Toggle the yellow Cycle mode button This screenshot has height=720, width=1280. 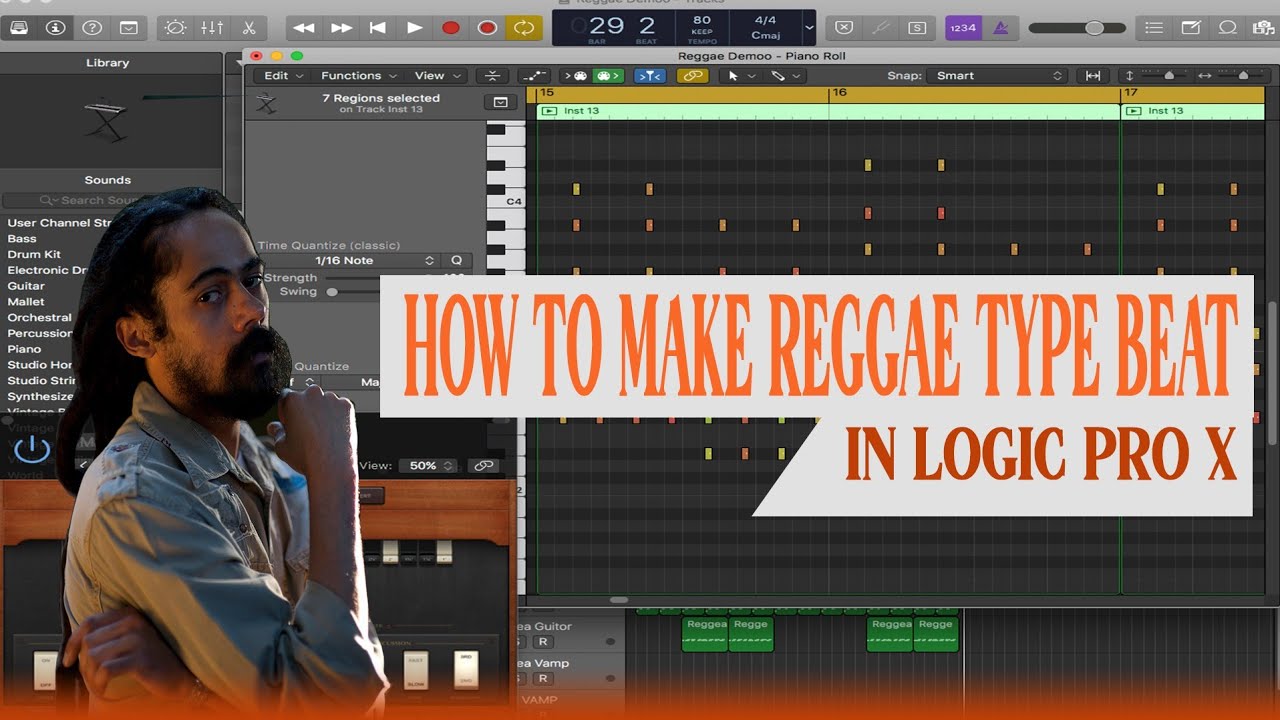[x=523, y=28]
